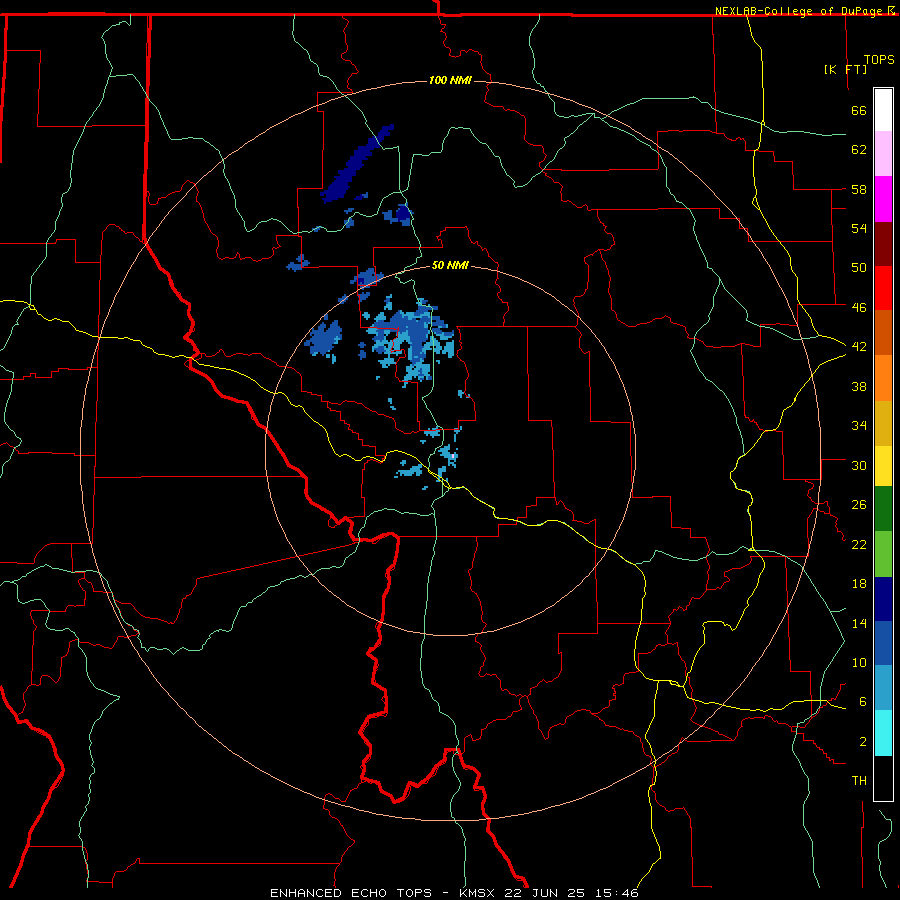
Task: Click the cyan 2 kft legend swatch
Action: 883,733
